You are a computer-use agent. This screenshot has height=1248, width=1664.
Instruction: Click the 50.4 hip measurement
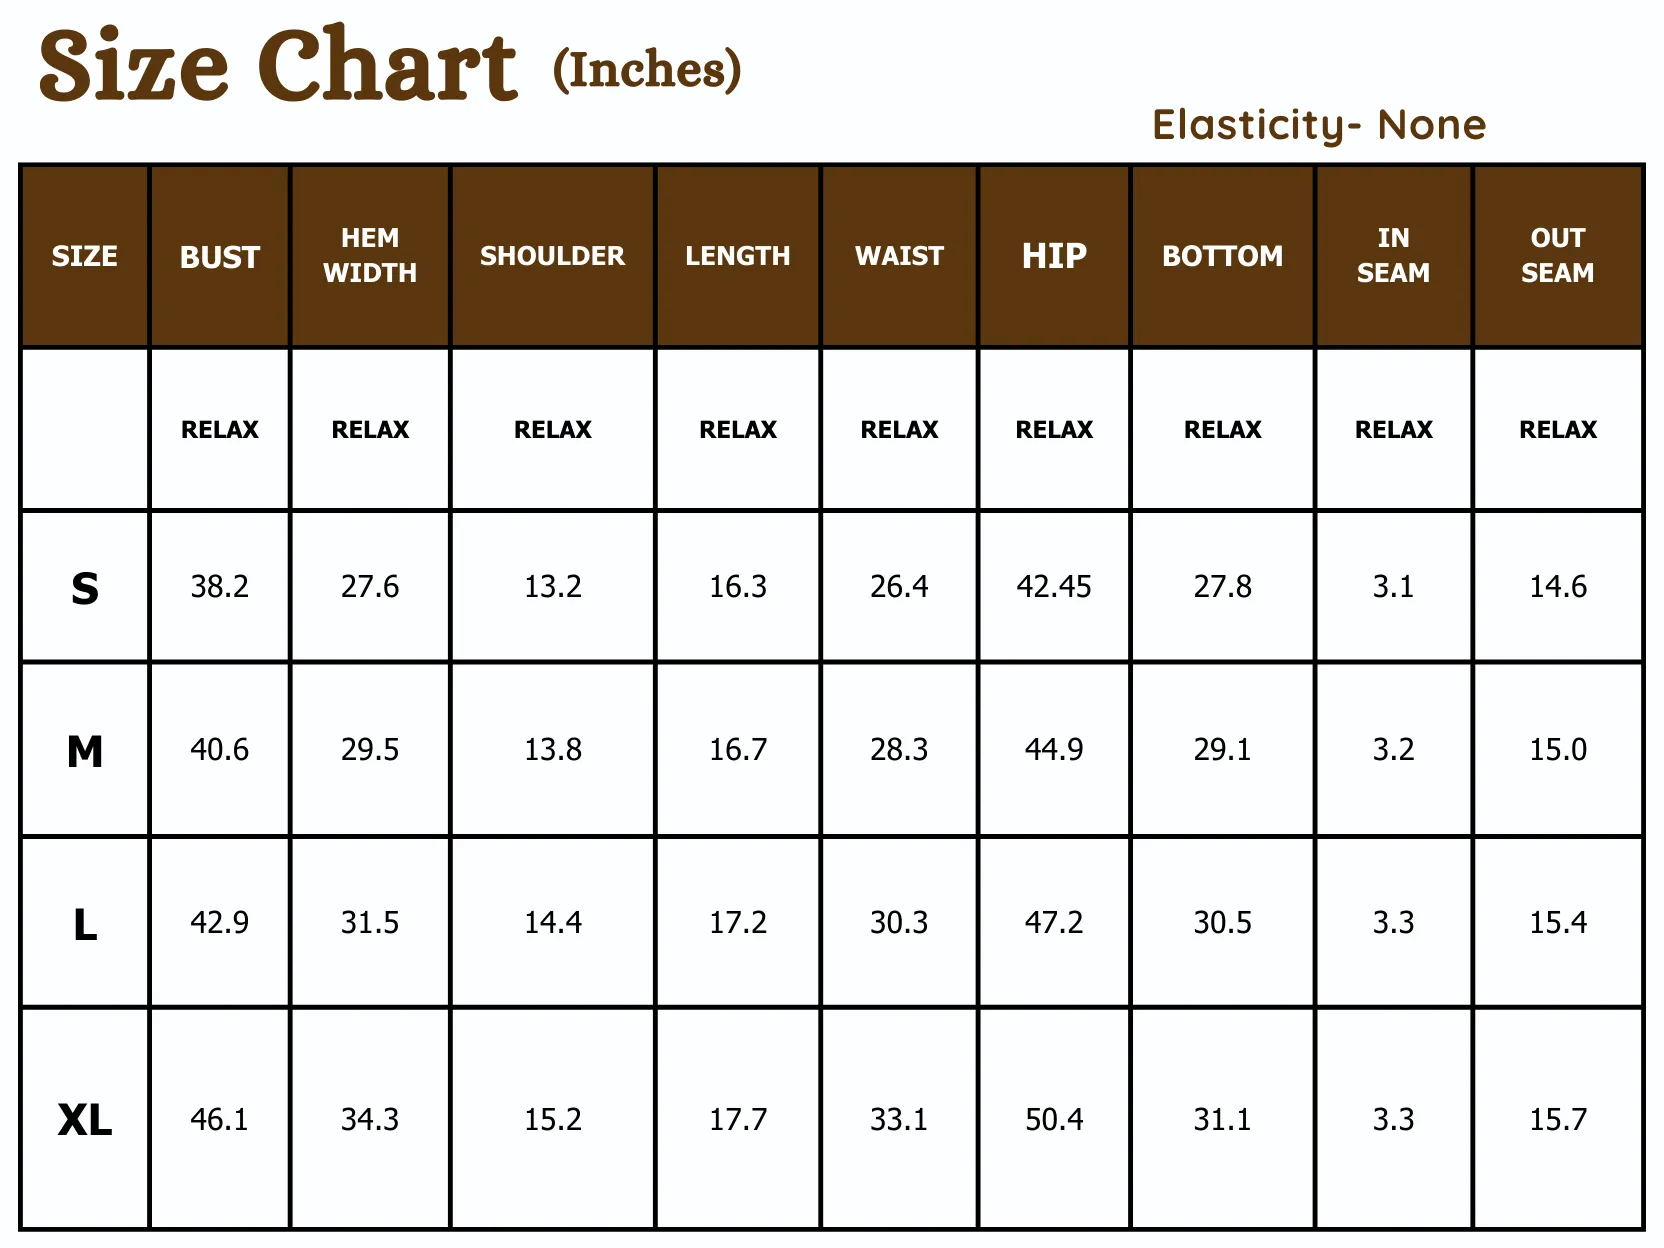(1054, 1119)
